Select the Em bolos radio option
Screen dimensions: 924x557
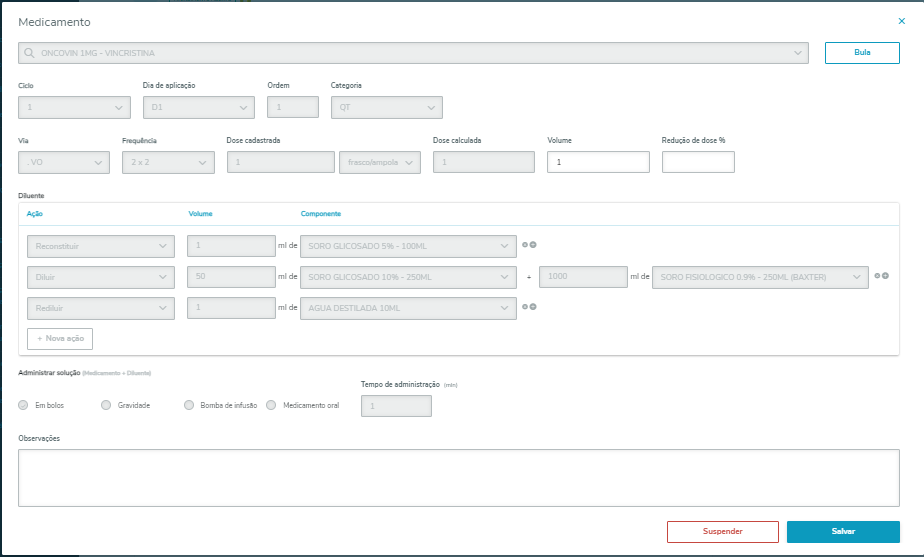24,405
